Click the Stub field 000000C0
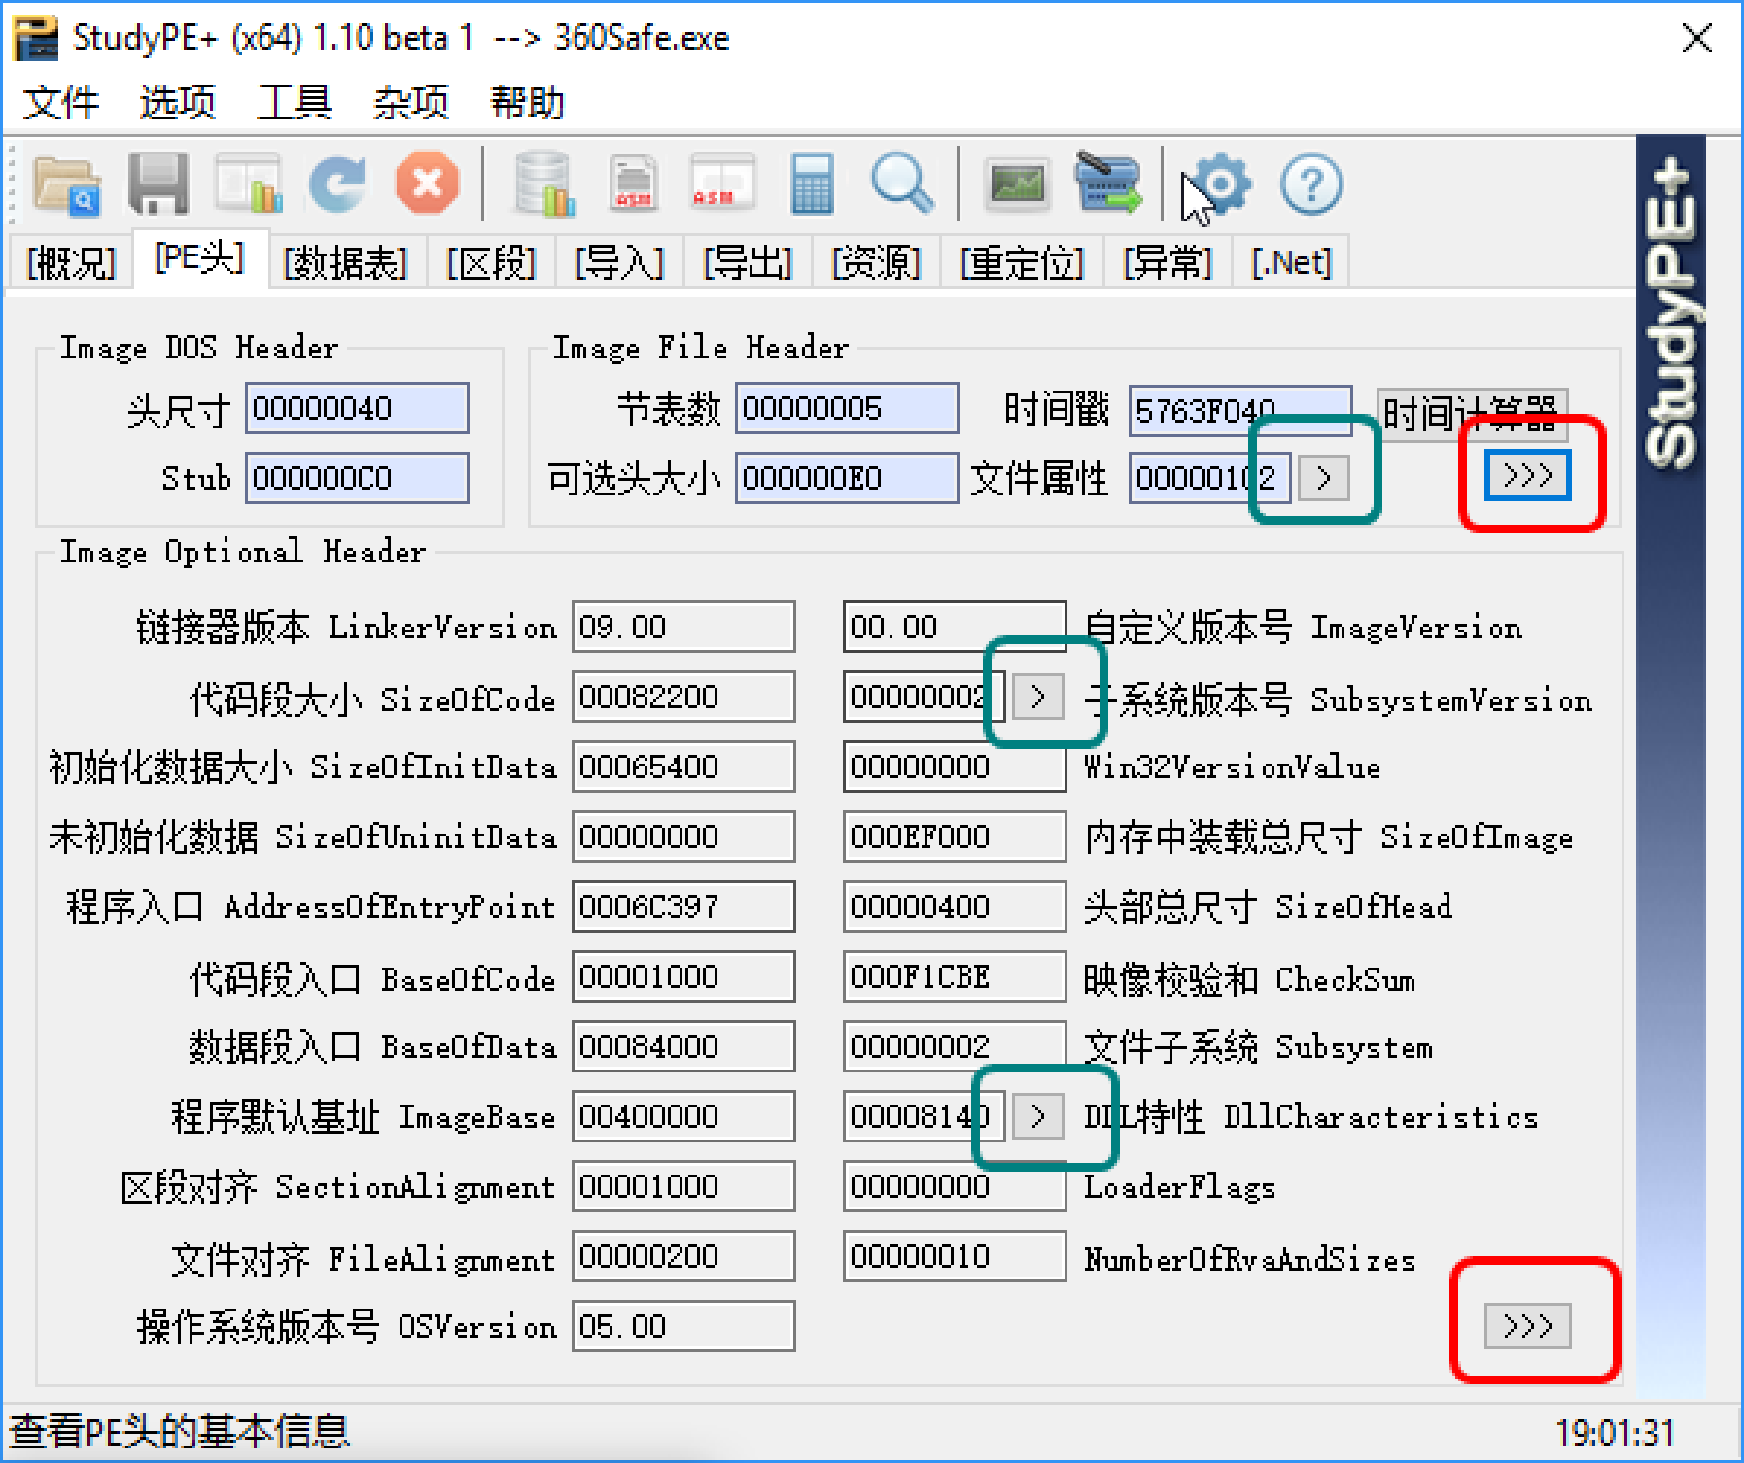 tap(357, 478)
